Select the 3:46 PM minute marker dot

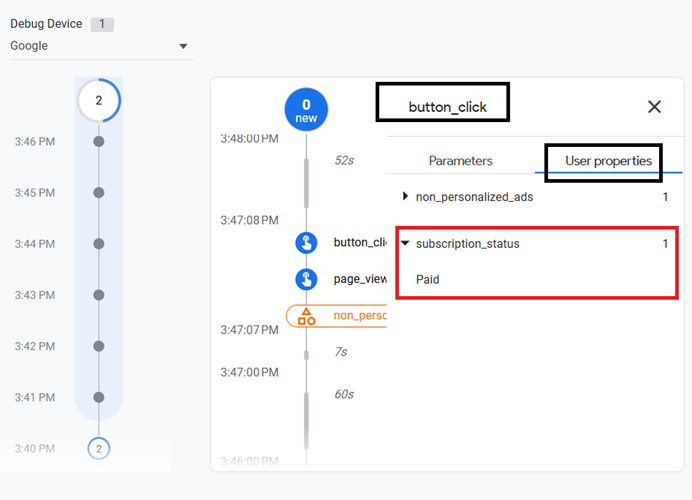(99, 142)
